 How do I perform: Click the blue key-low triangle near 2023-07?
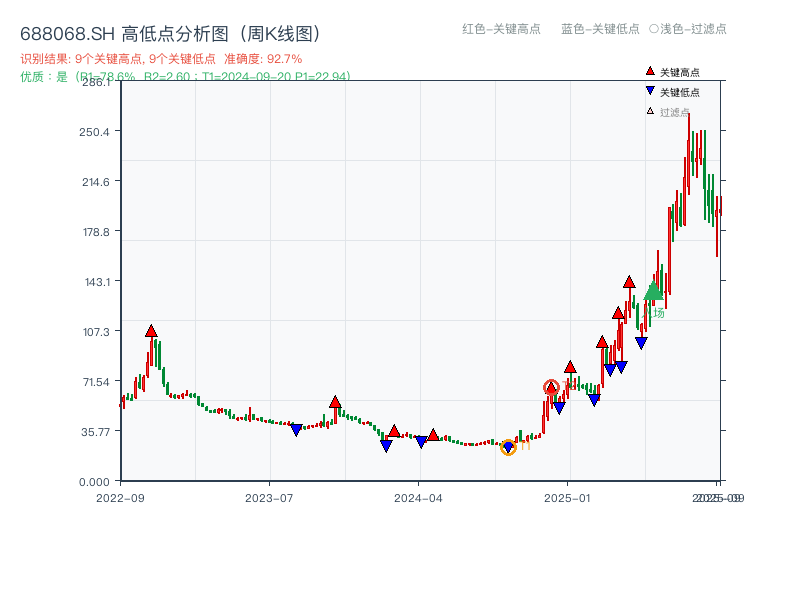(298, 430)
